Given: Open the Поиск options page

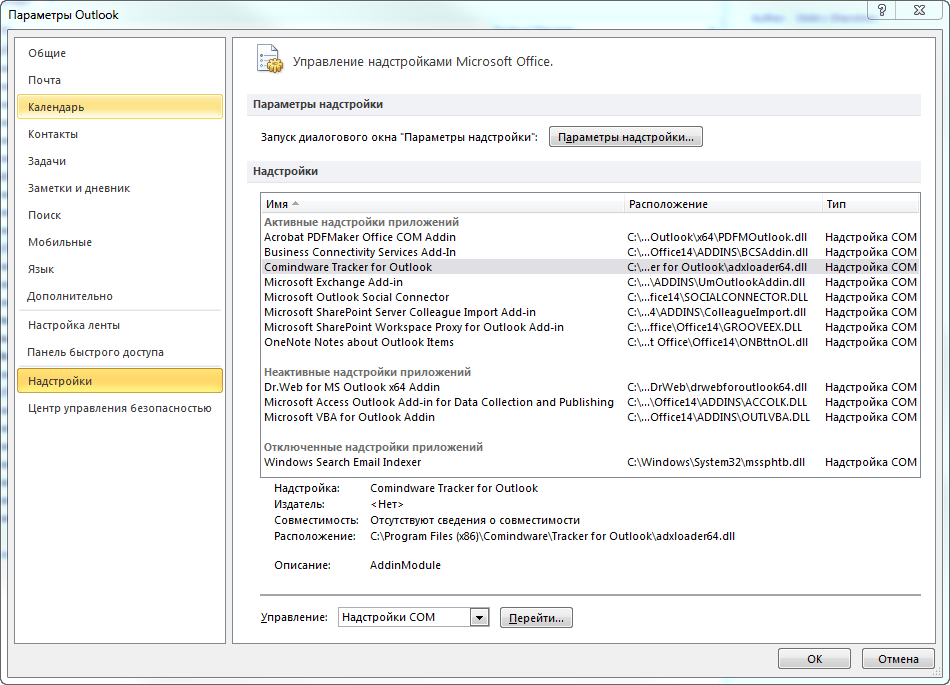Looking at the screenshot, I should click(x=120, y=215).
